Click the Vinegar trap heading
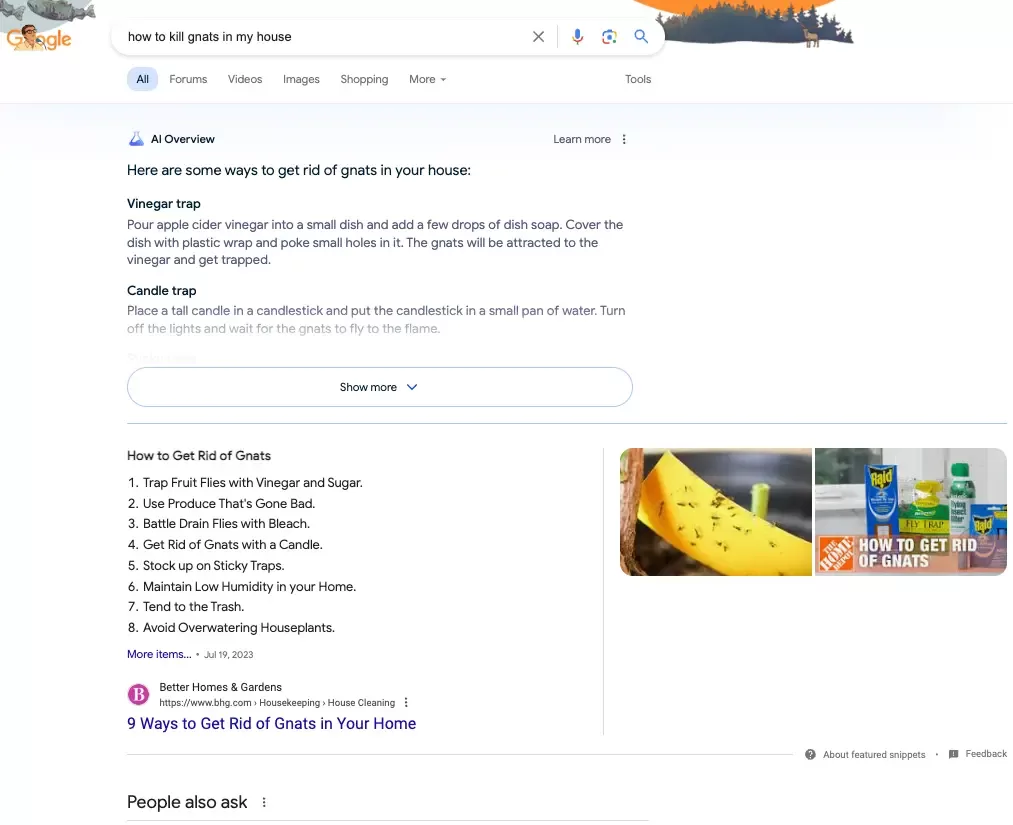1013x825 pixels. [163, 204]
